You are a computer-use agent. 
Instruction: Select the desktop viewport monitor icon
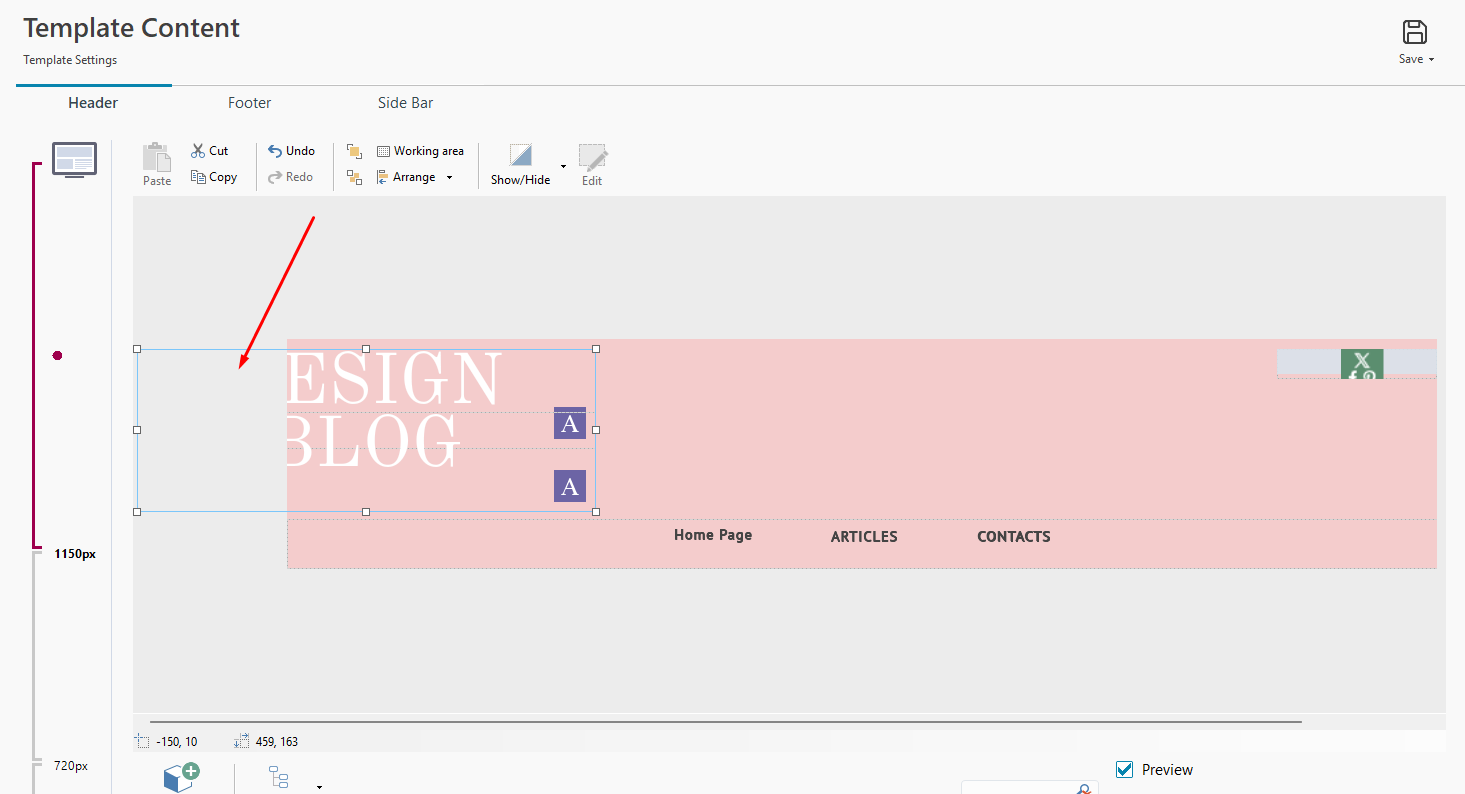74,159
